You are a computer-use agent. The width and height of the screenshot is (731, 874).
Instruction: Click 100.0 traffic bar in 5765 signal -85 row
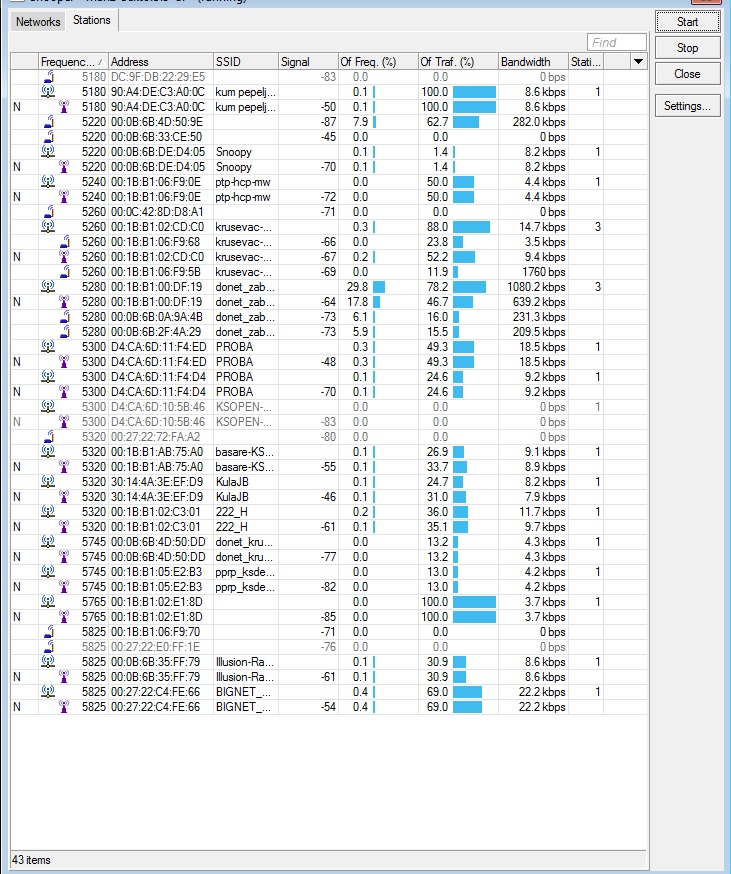(x=474, y=617)
